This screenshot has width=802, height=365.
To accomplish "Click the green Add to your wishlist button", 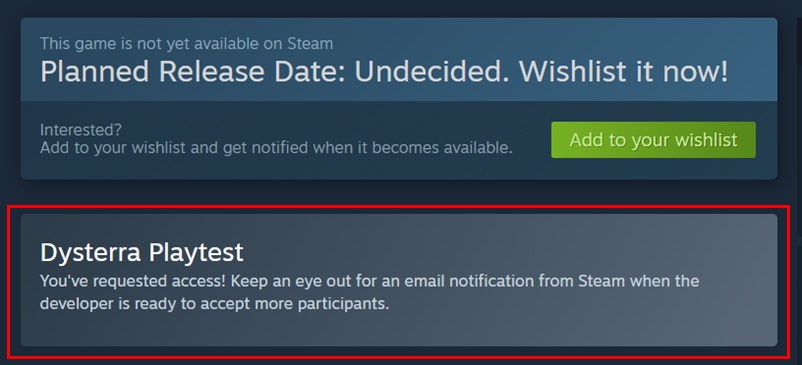I will point(653,140).
